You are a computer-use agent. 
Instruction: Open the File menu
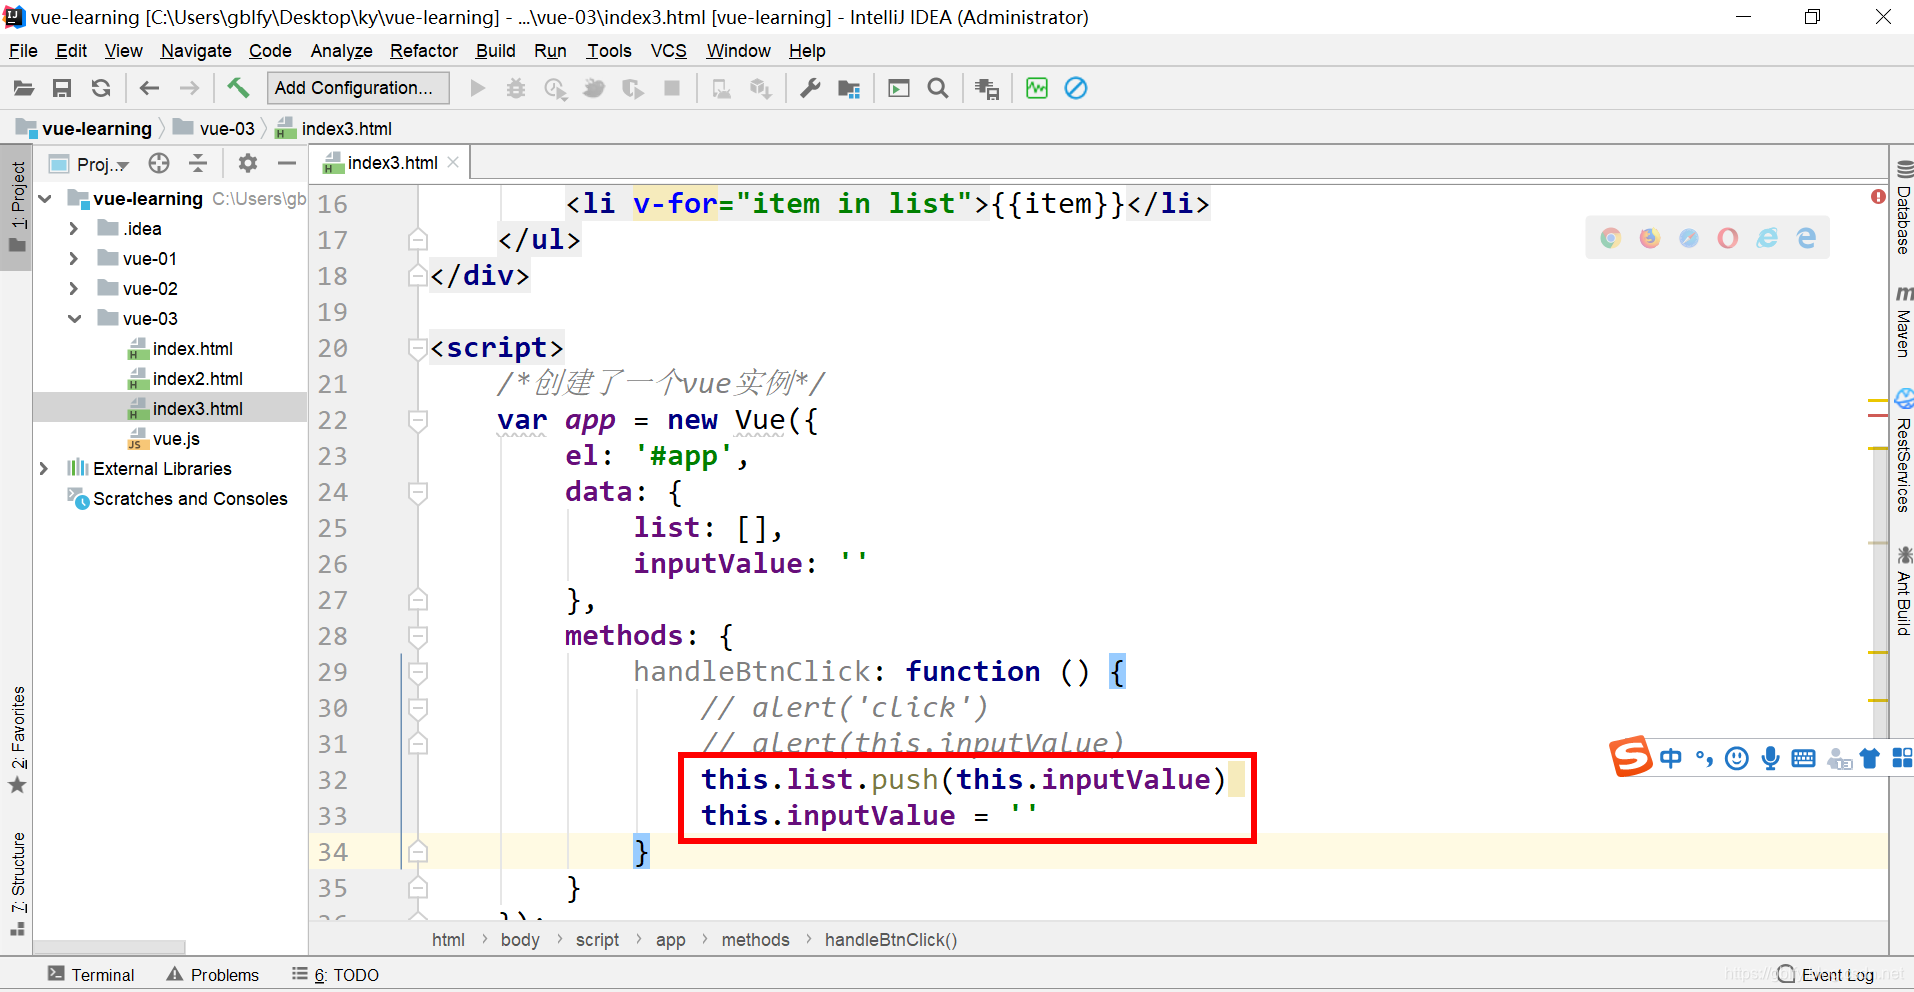point(23,51)
